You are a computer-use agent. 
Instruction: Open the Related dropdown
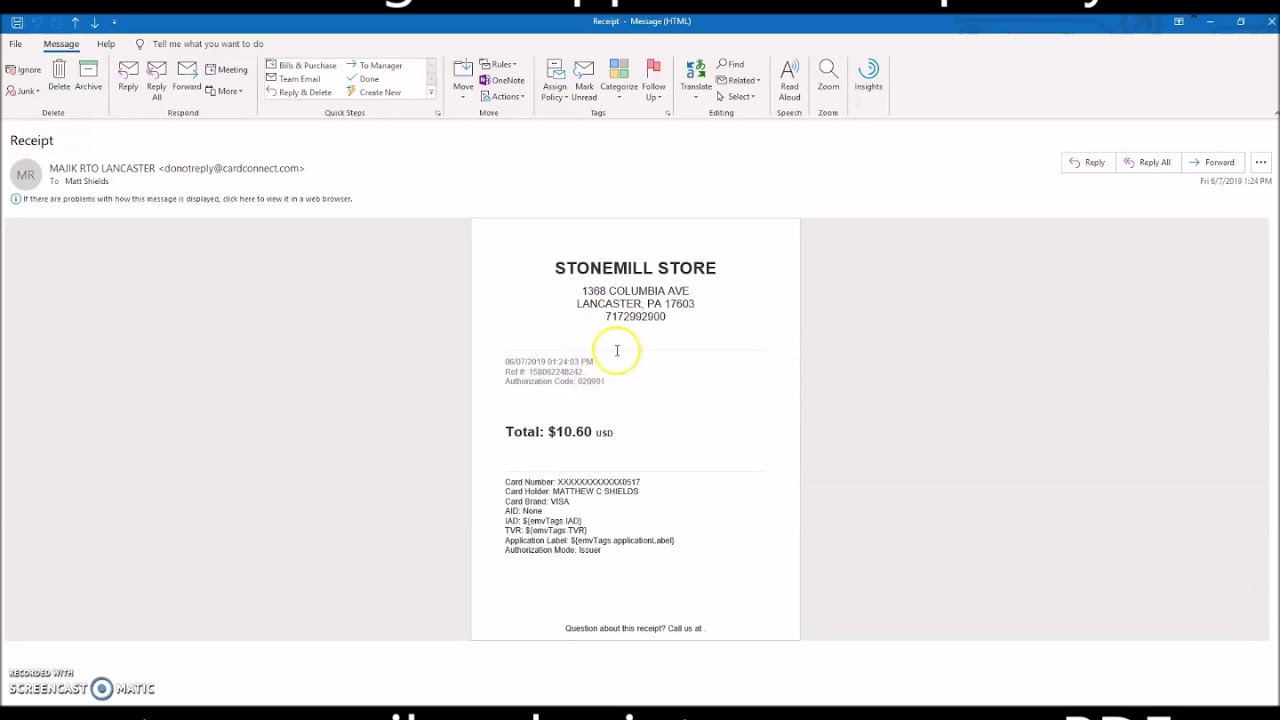click(738, 81)
